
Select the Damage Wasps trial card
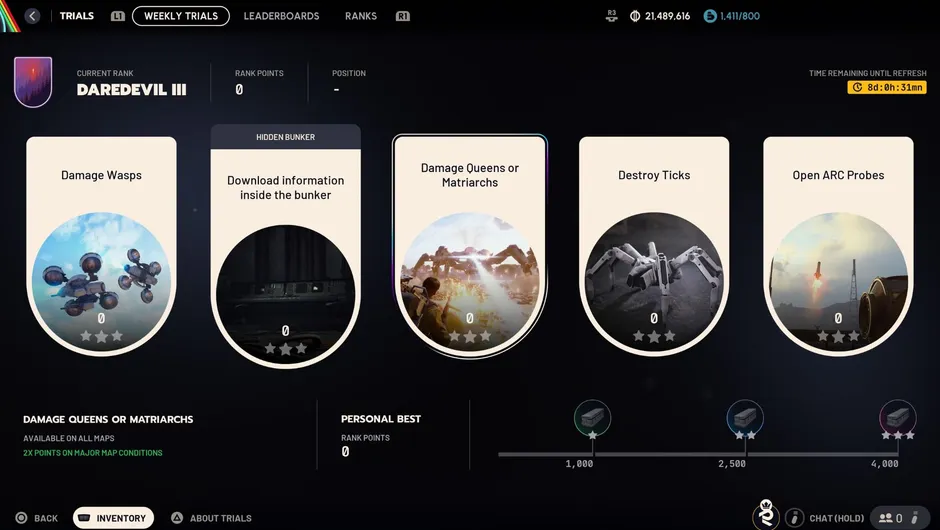click(x=101, y=246)
